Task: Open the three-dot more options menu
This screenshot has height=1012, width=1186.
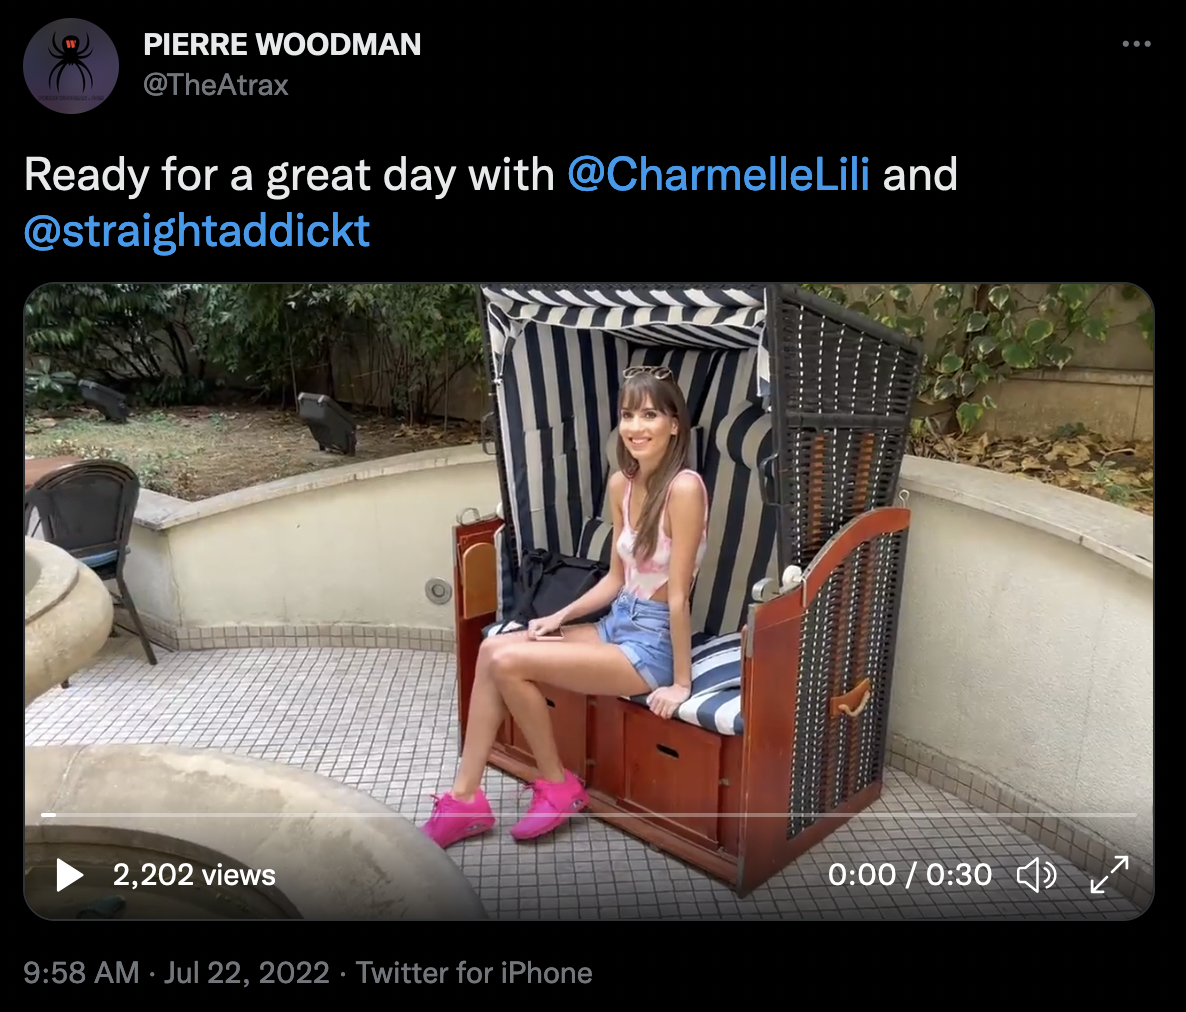Action: [x=1136, y=45]
